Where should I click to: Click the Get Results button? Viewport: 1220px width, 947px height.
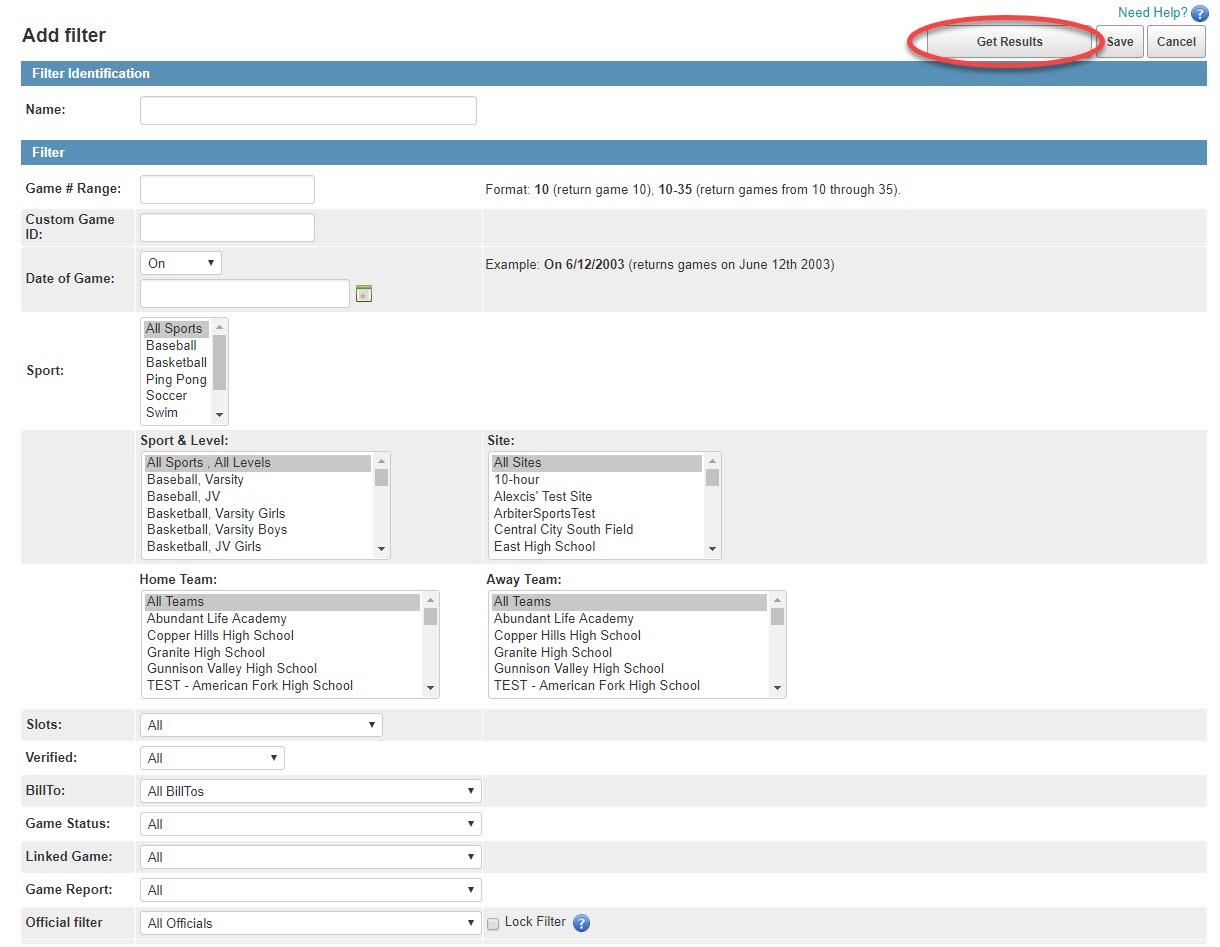(1010, 42)
